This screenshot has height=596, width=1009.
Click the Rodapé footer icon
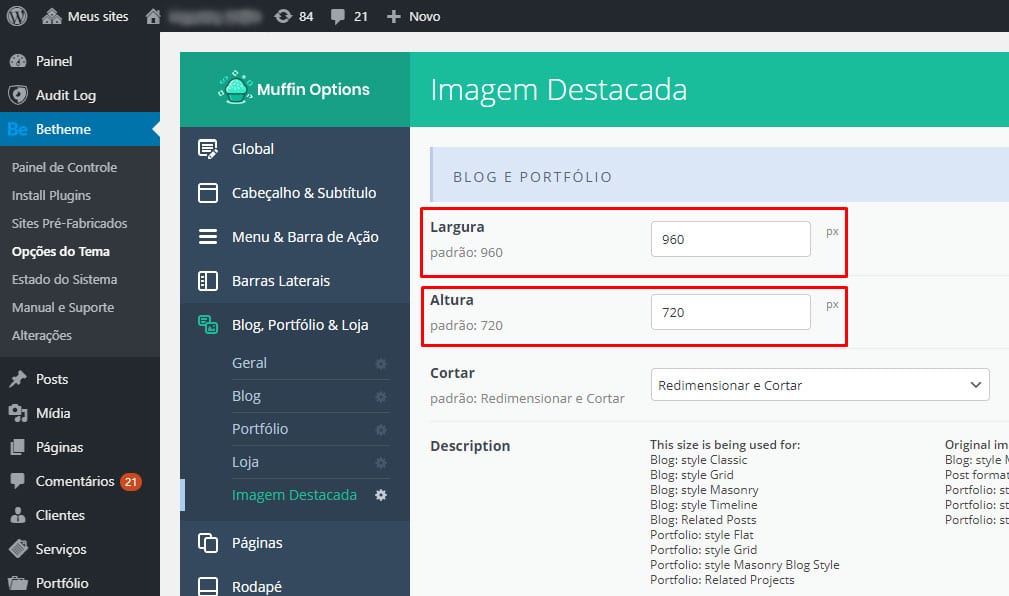[208, 586]
